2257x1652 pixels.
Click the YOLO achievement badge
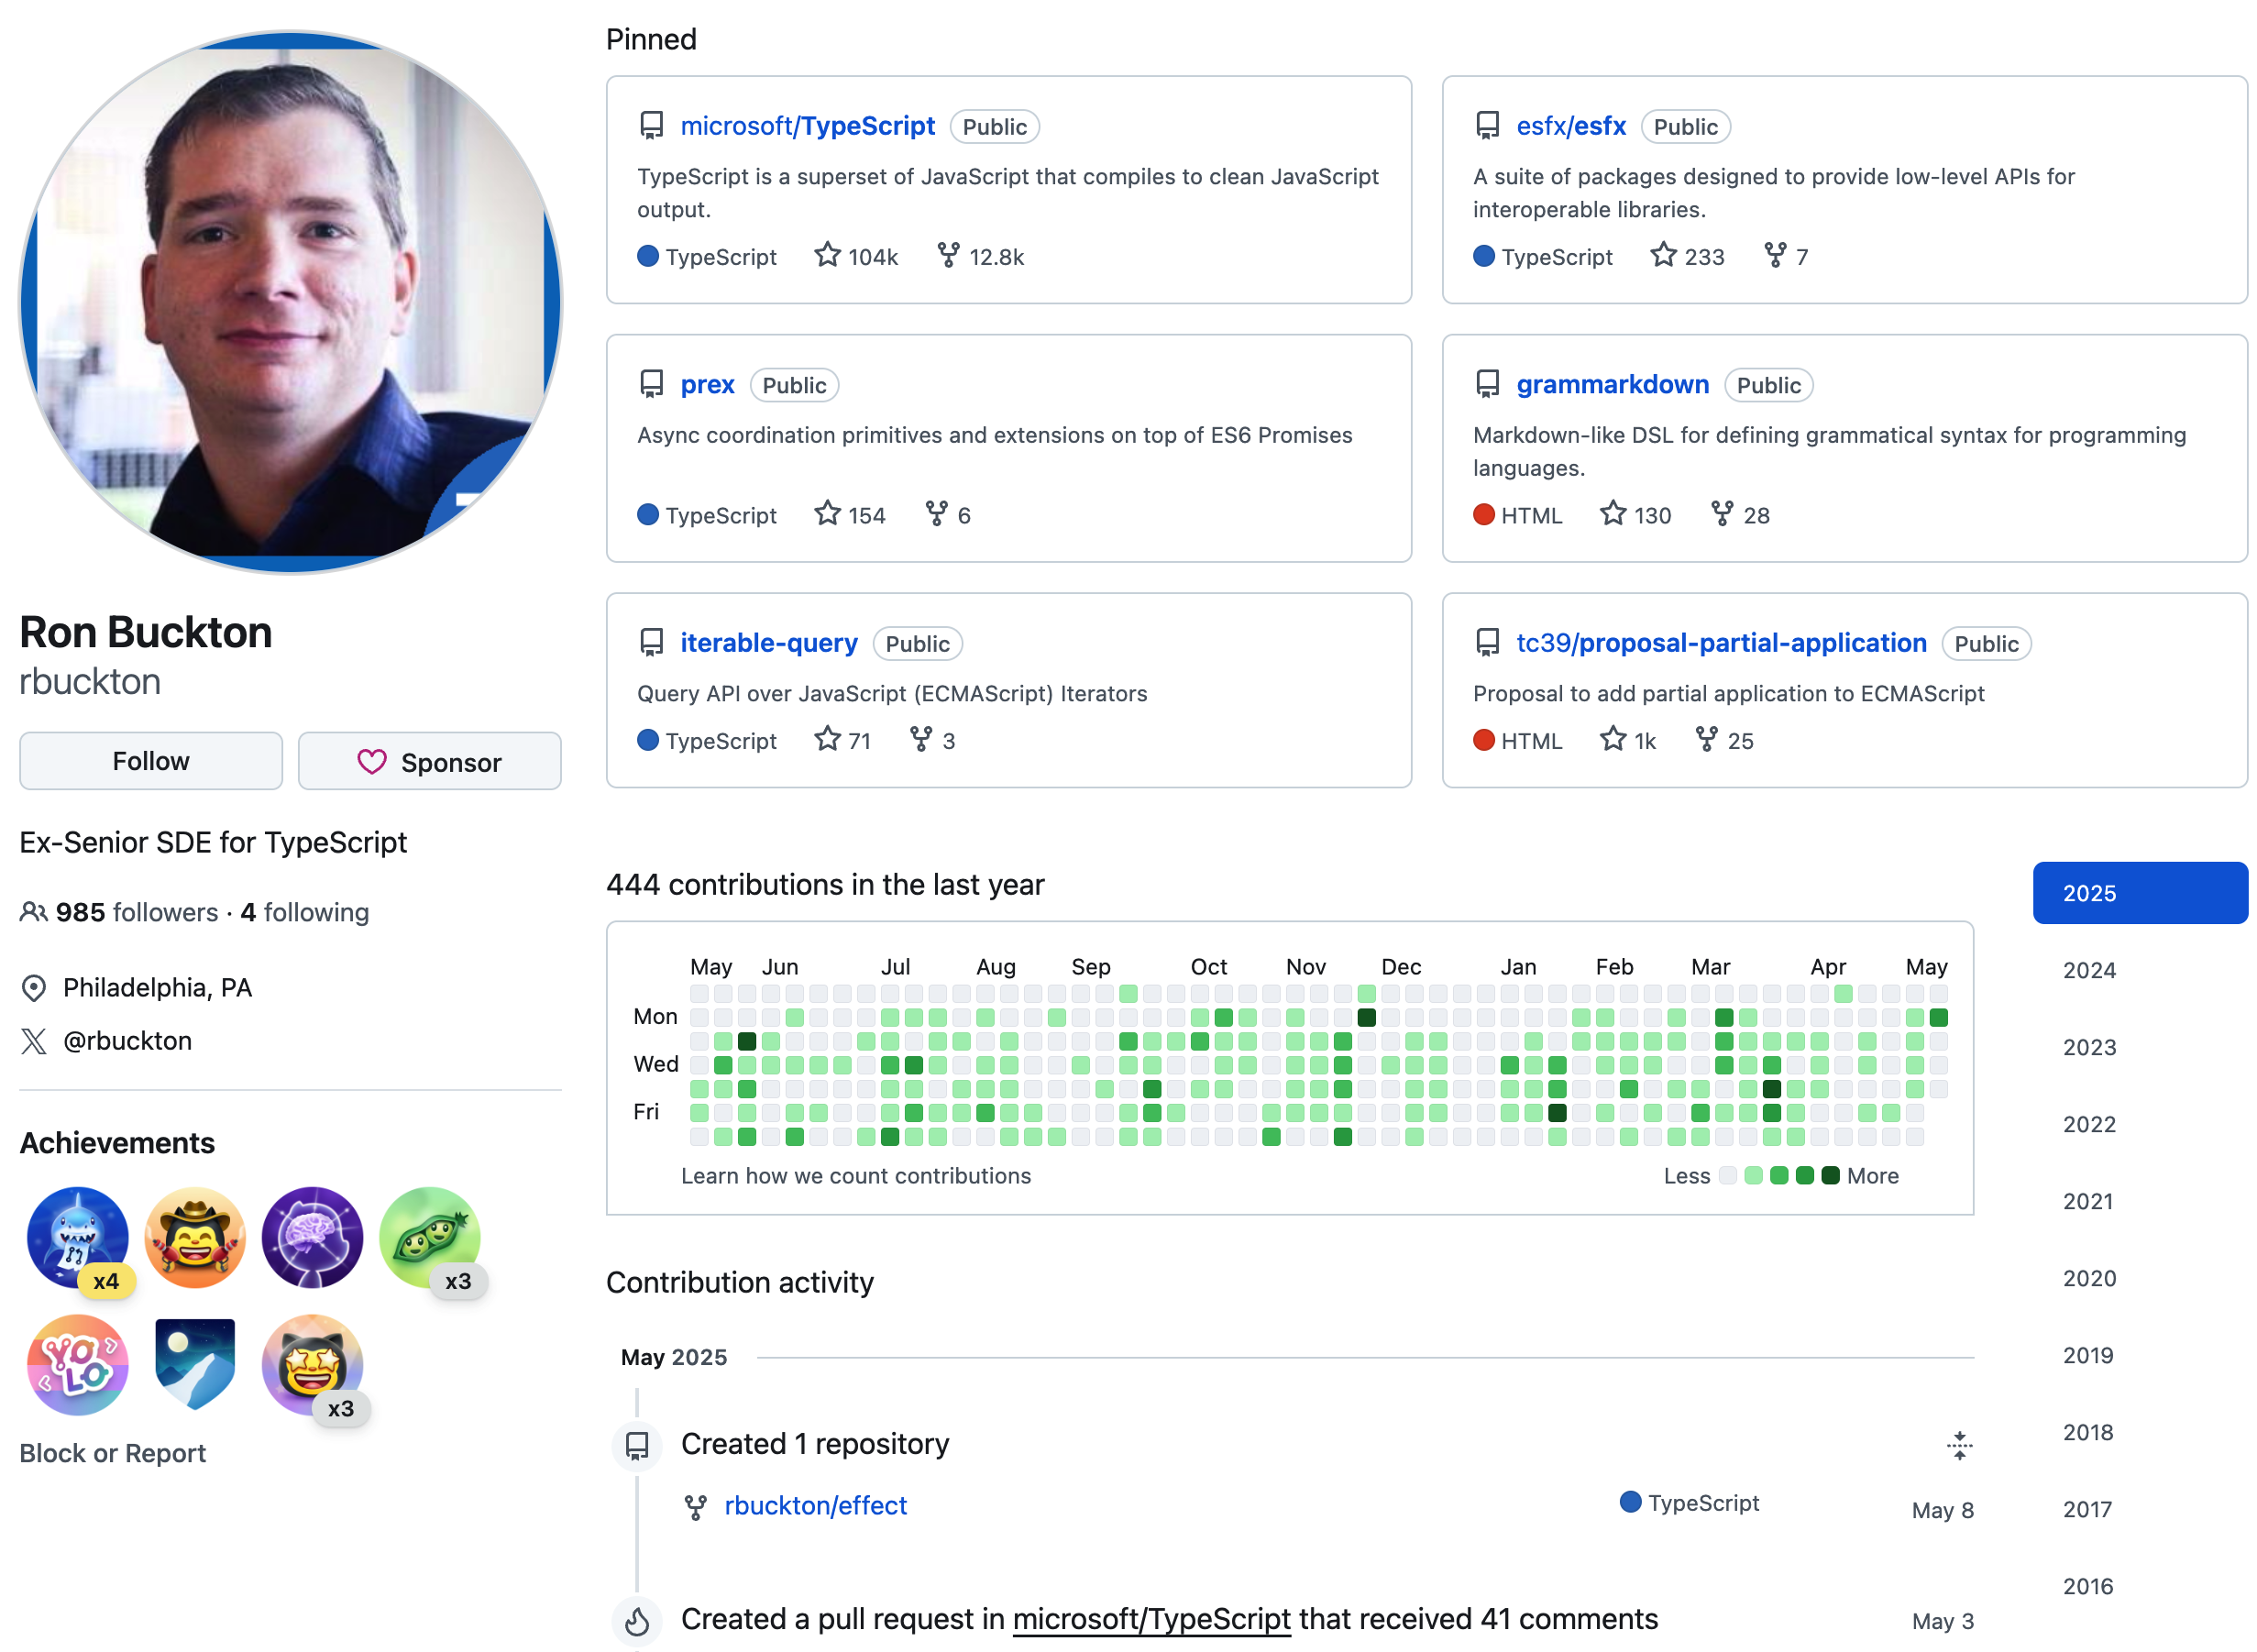pyautogui.click(x=77, y=1364)
